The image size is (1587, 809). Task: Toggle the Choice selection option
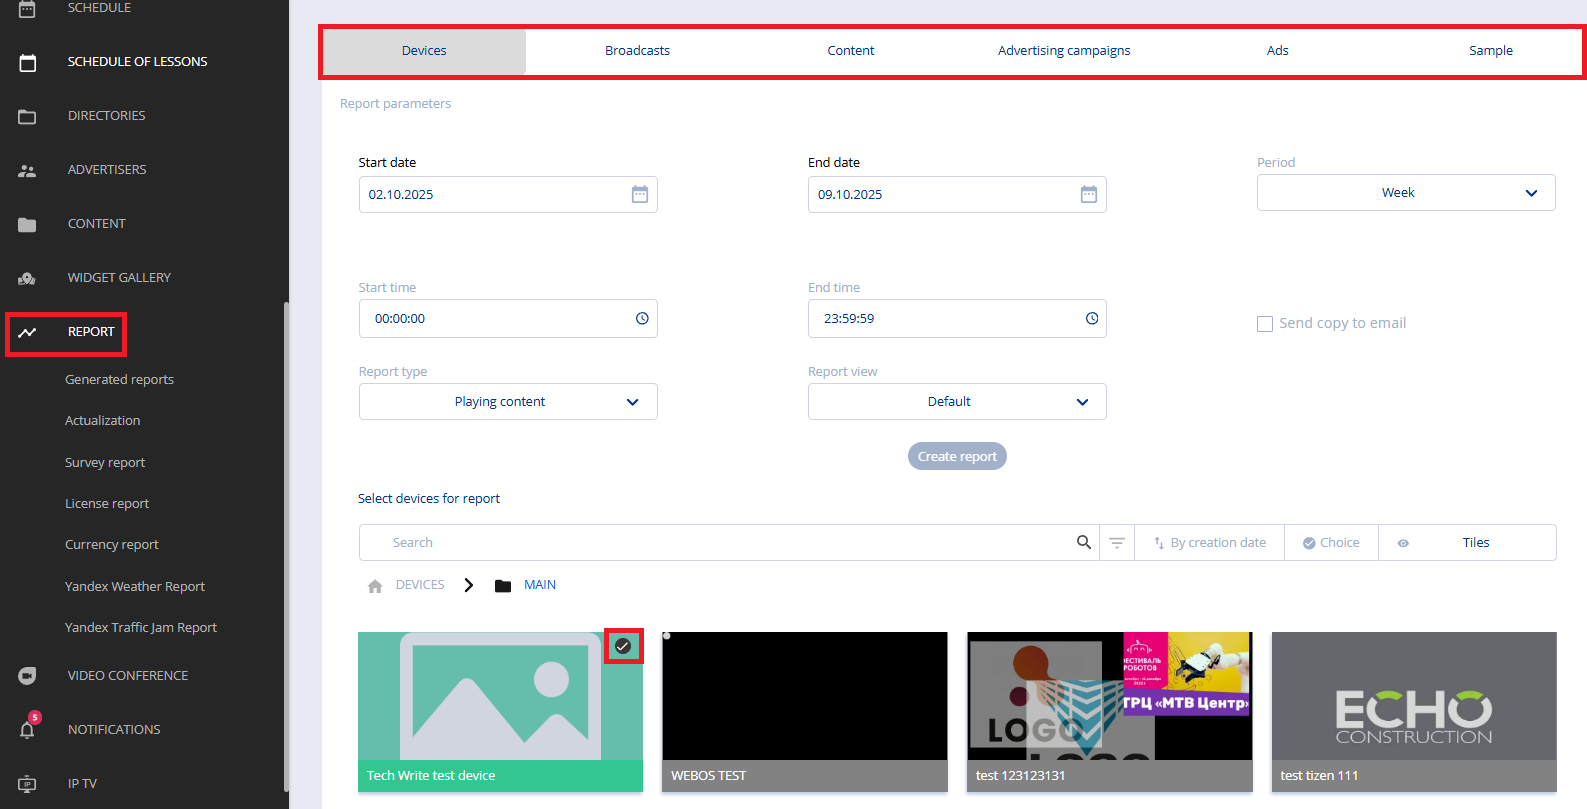(1331, 542)
